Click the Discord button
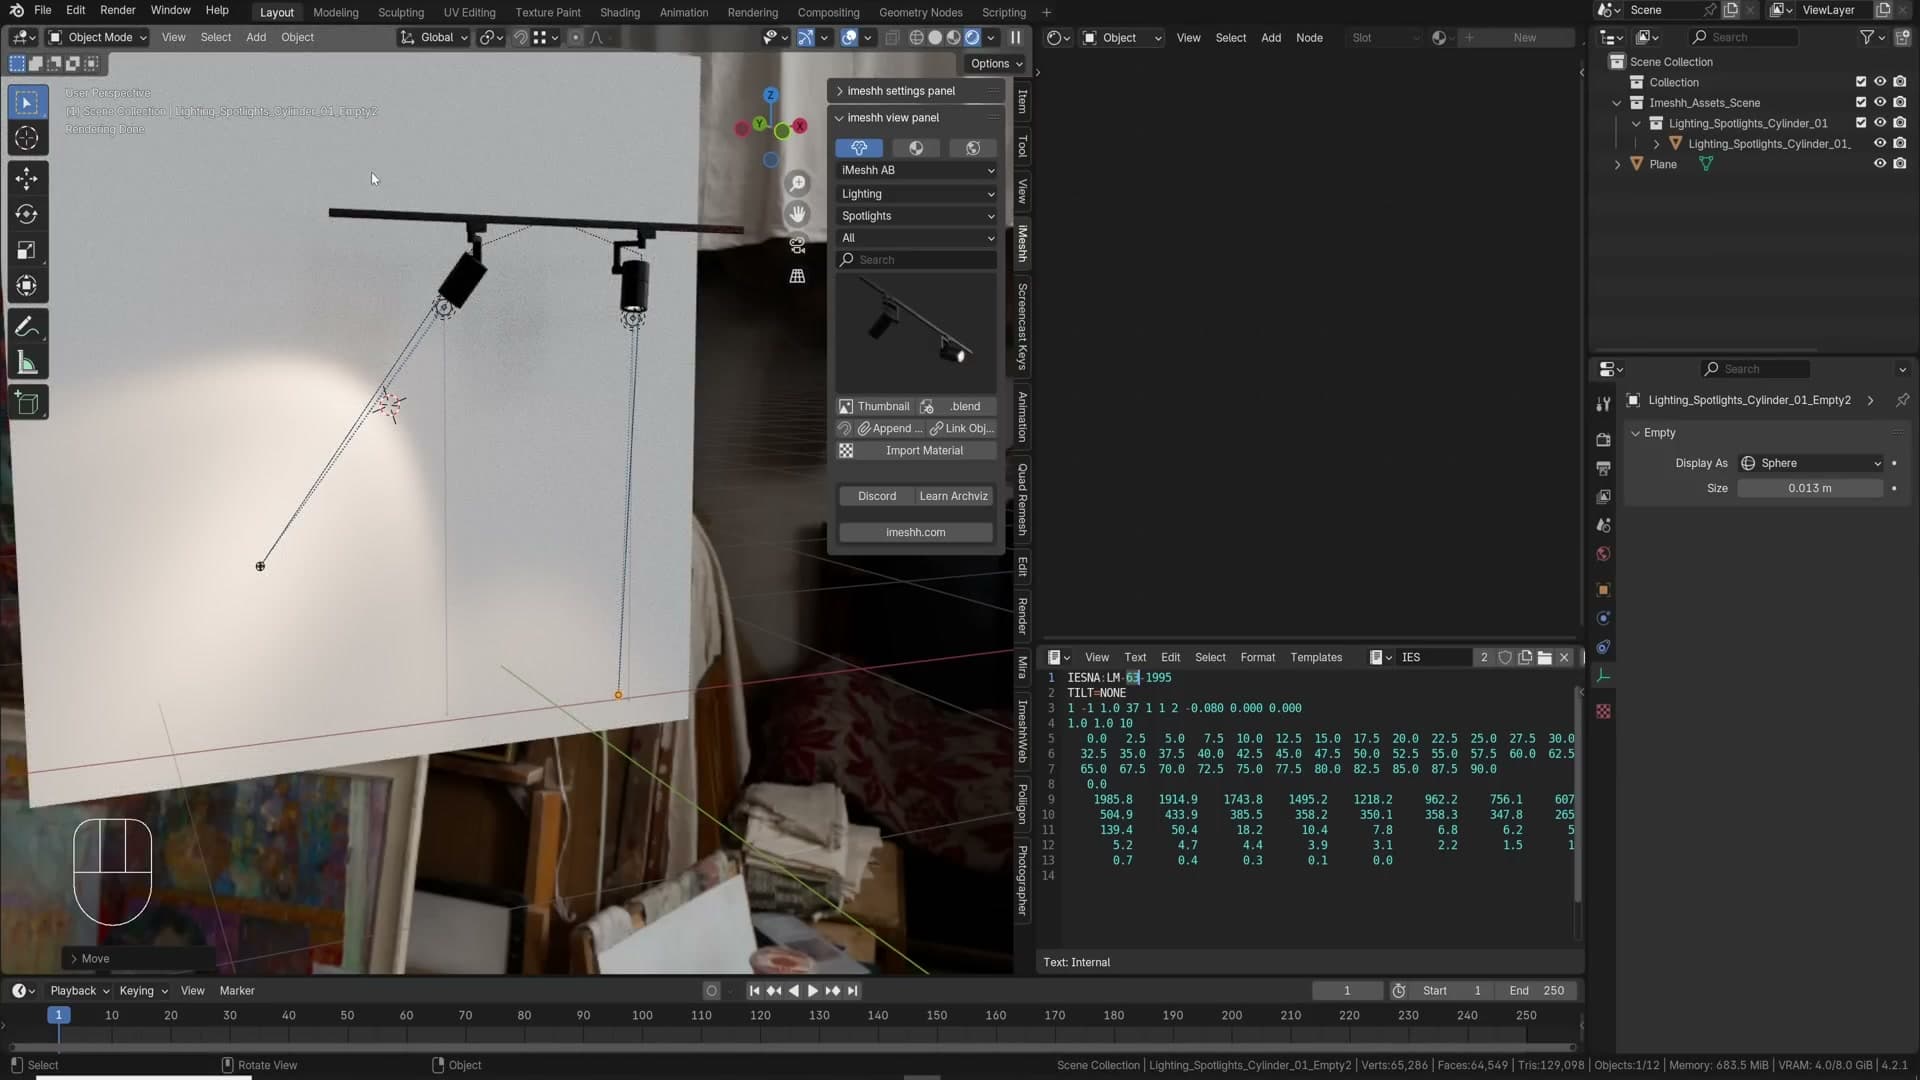The height and width of the screenshot is (1080, 1920). pos(877,496)
